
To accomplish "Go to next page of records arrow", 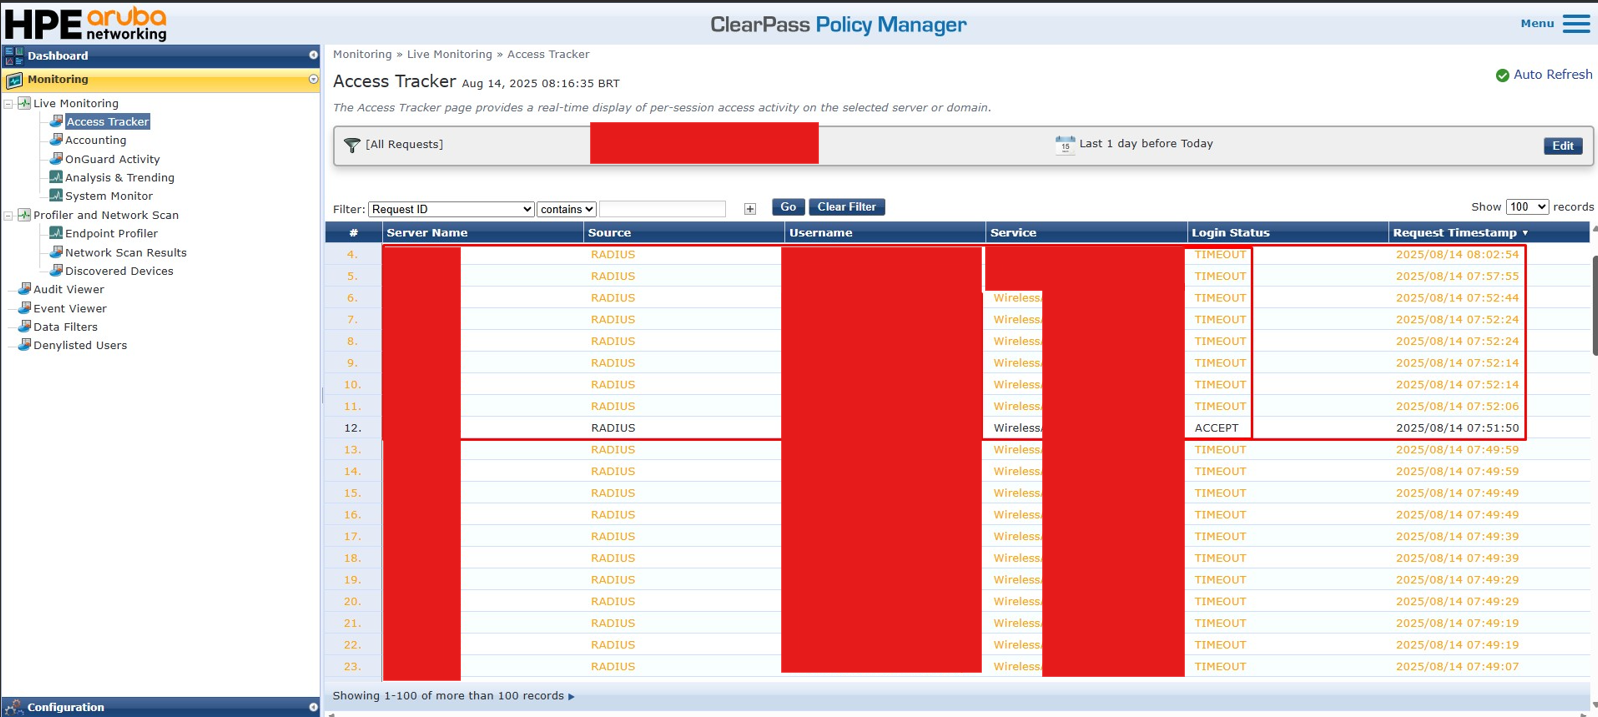I will pyautogui.click(x=572, y=696).
